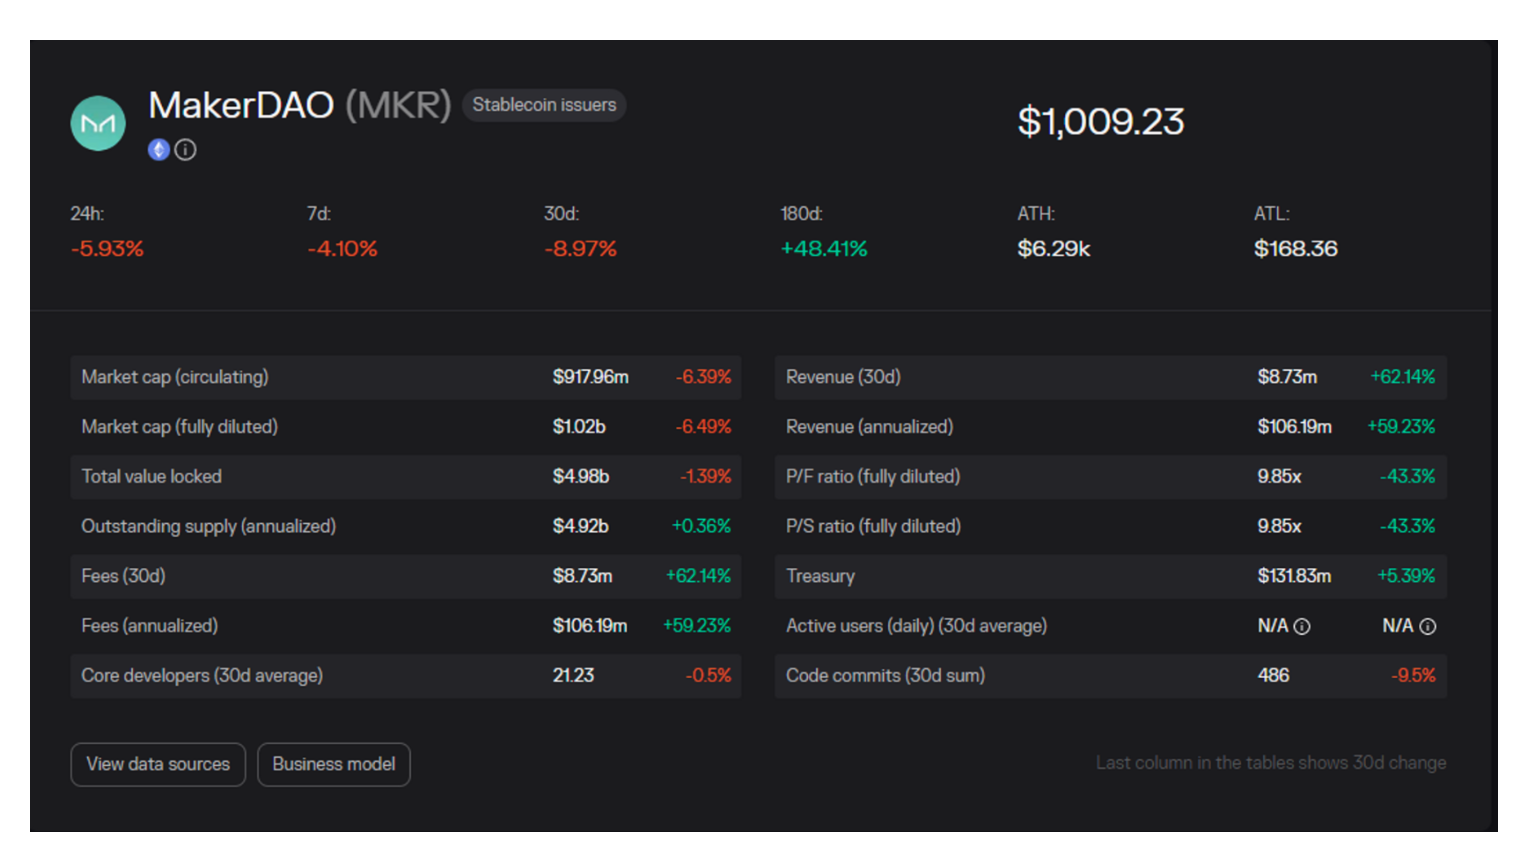This screenshot has height=858, width=1530.
Task: Select the Revenue (annualized) row label
Action: (x=869, y=427)
